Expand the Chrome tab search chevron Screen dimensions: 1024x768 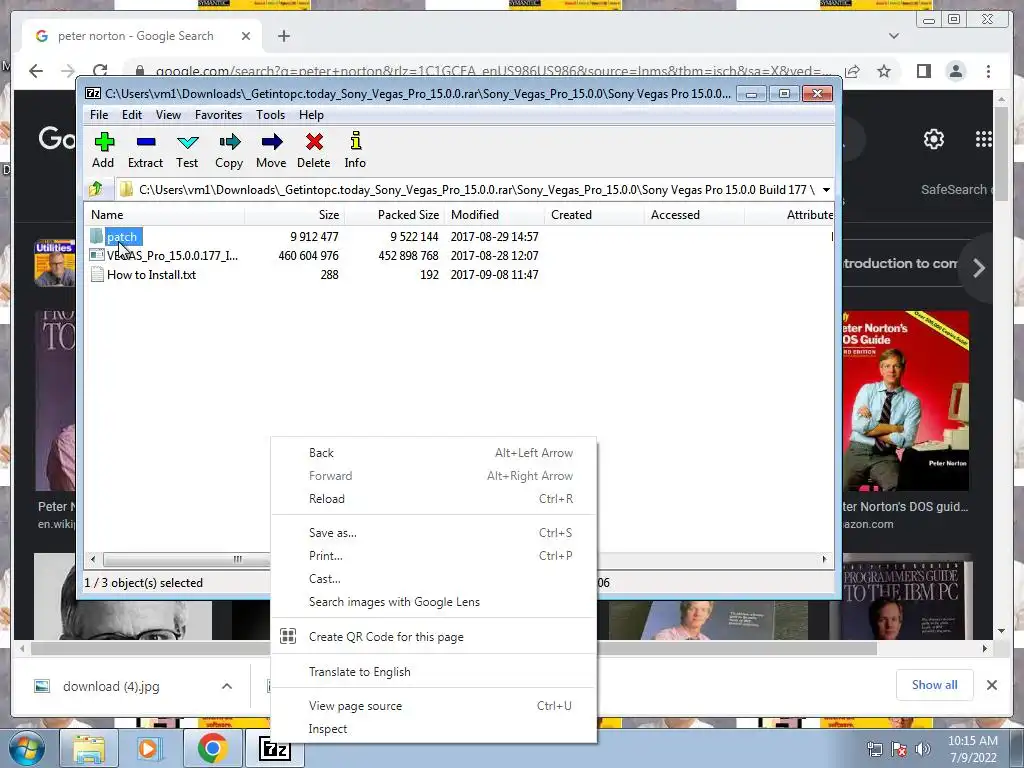pos(894,36)
